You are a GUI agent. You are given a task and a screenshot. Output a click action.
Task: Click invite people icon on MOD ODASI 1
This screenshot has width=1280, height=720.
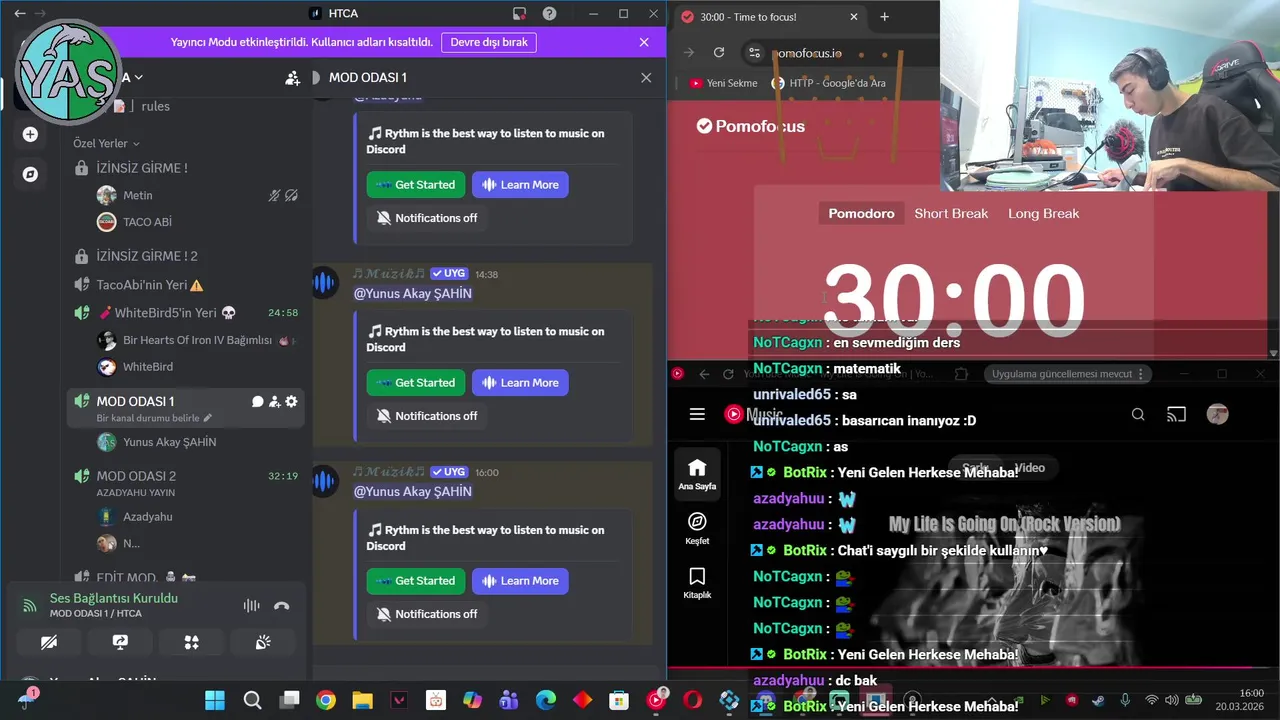coord(274,401)
